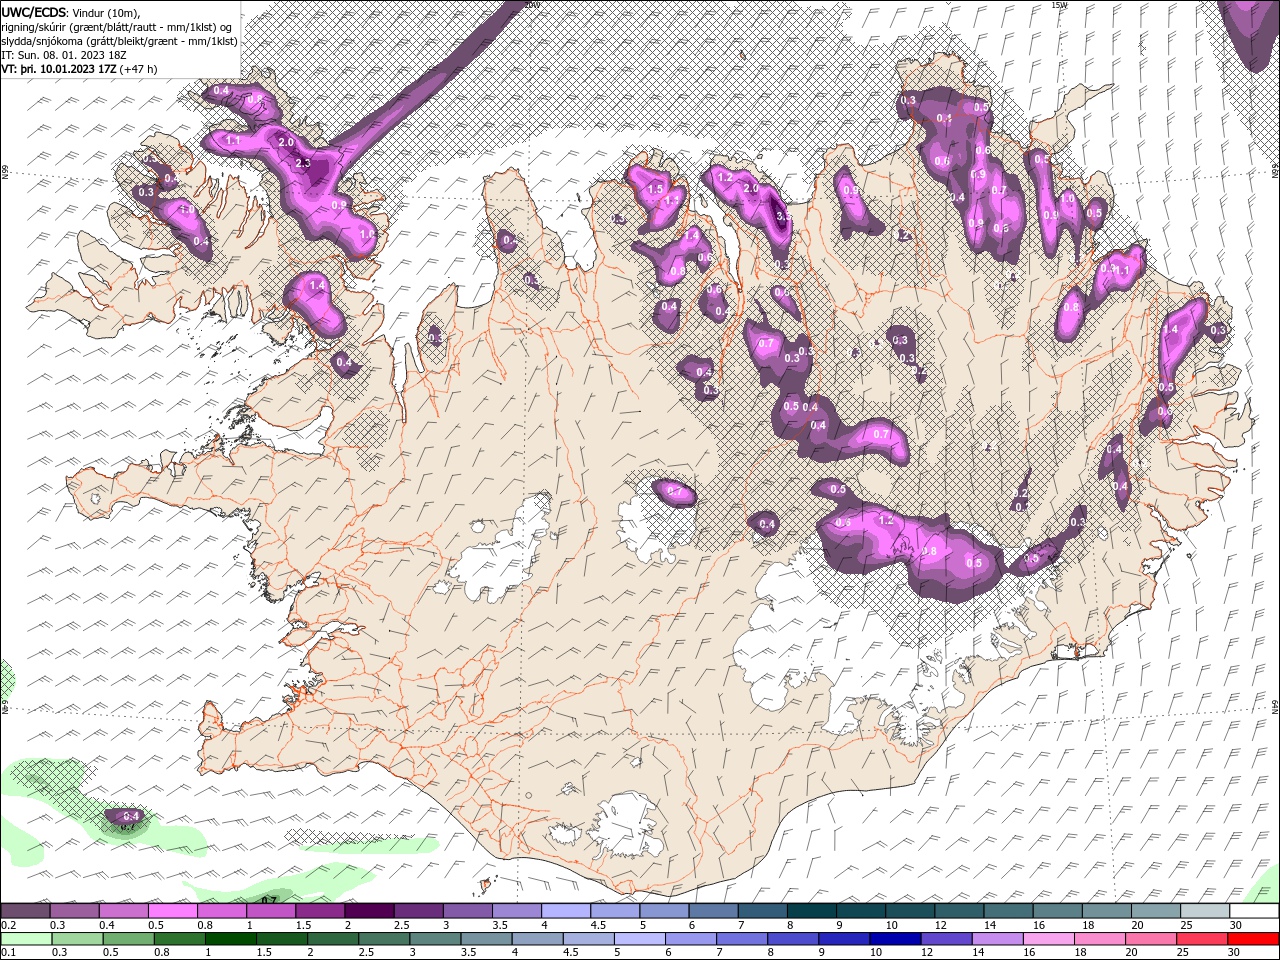Click upper legend swatch between 0.2 and 0.3
1280x960 pixels.
[x=25, y=910]
